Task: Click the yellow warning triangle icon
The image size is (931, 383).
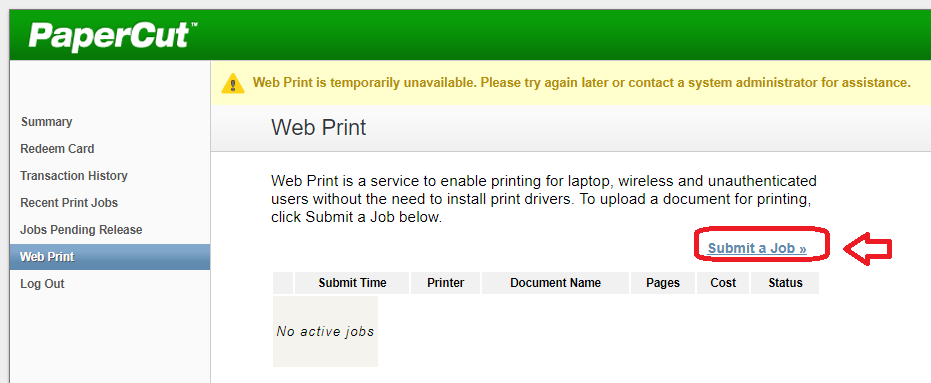Action: coord(233,83)
